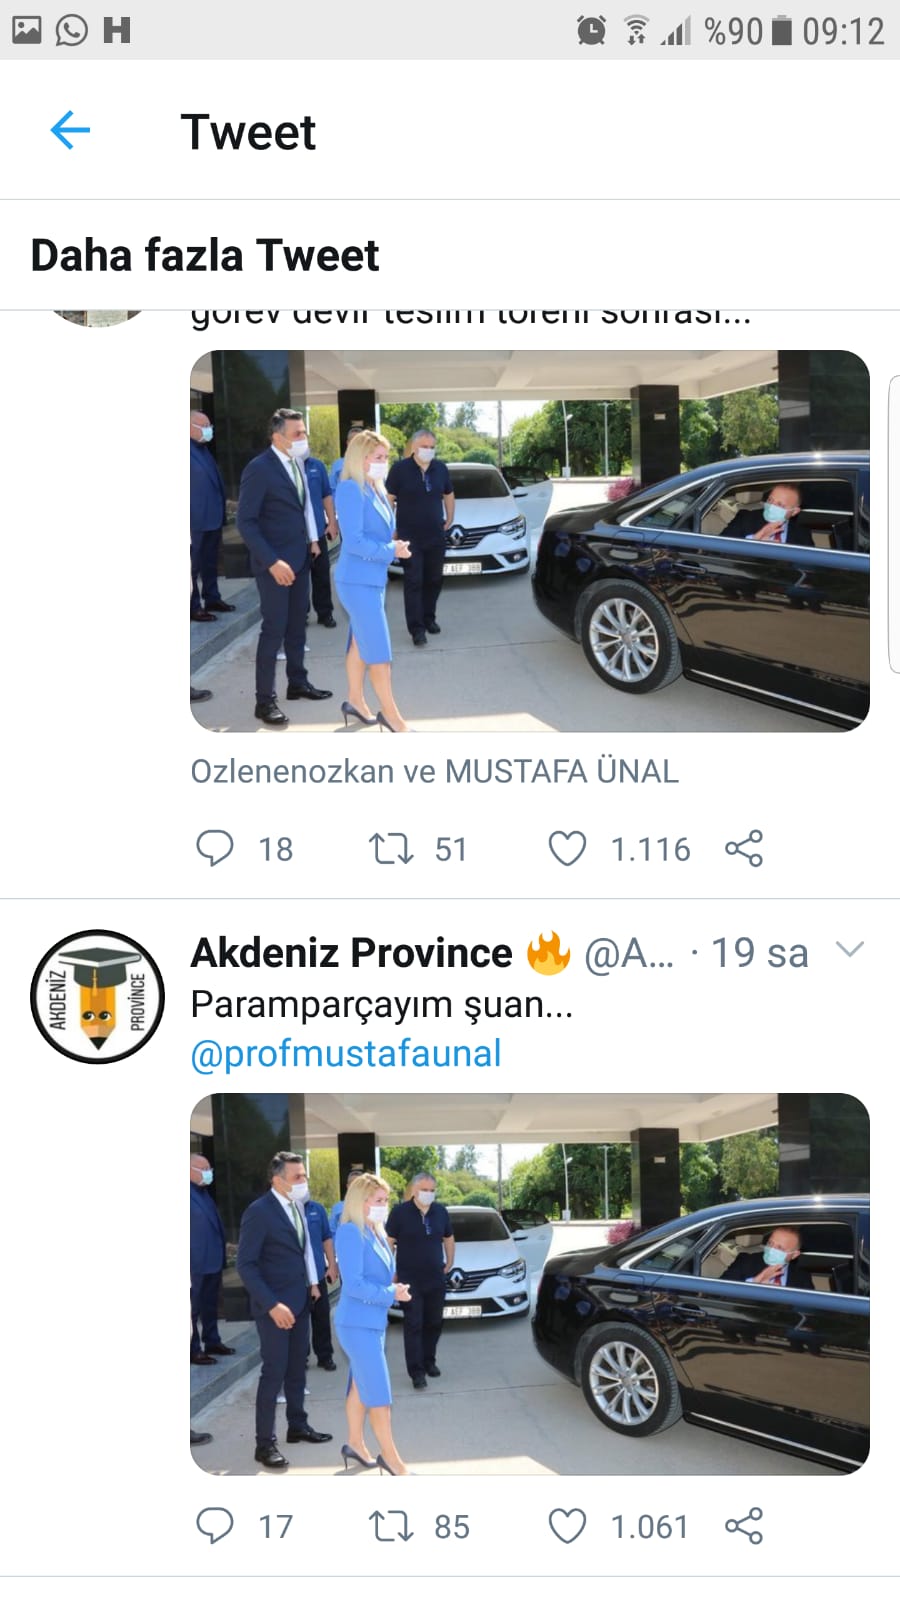Like the Akdeniz Province tweet
Viewport: 900px width, 1600px height.
567,1527
